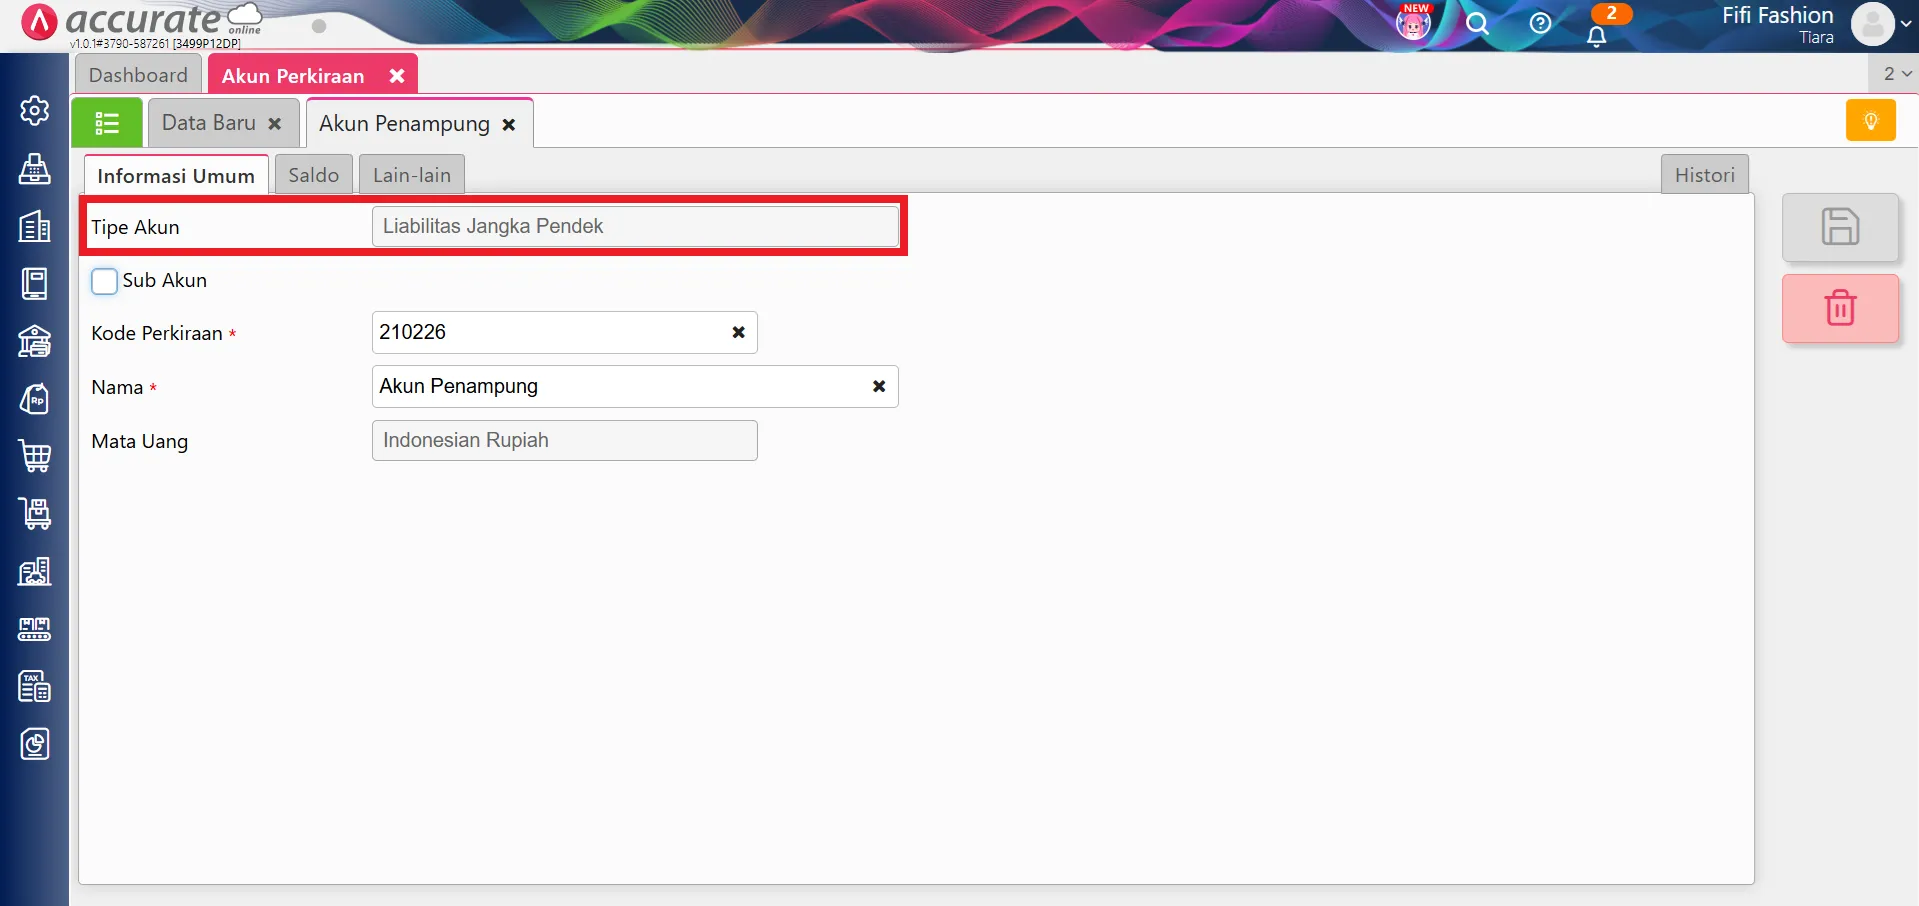Open the inventory hand cart icon
This screenshot has width=1919, height=906.
(35, 514)
